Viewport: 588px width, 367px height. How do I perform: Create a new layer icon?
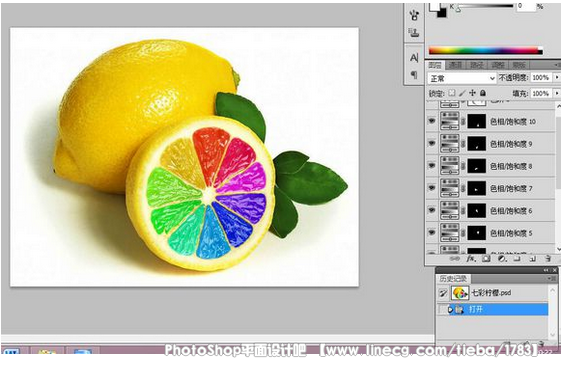coord(532,259)
